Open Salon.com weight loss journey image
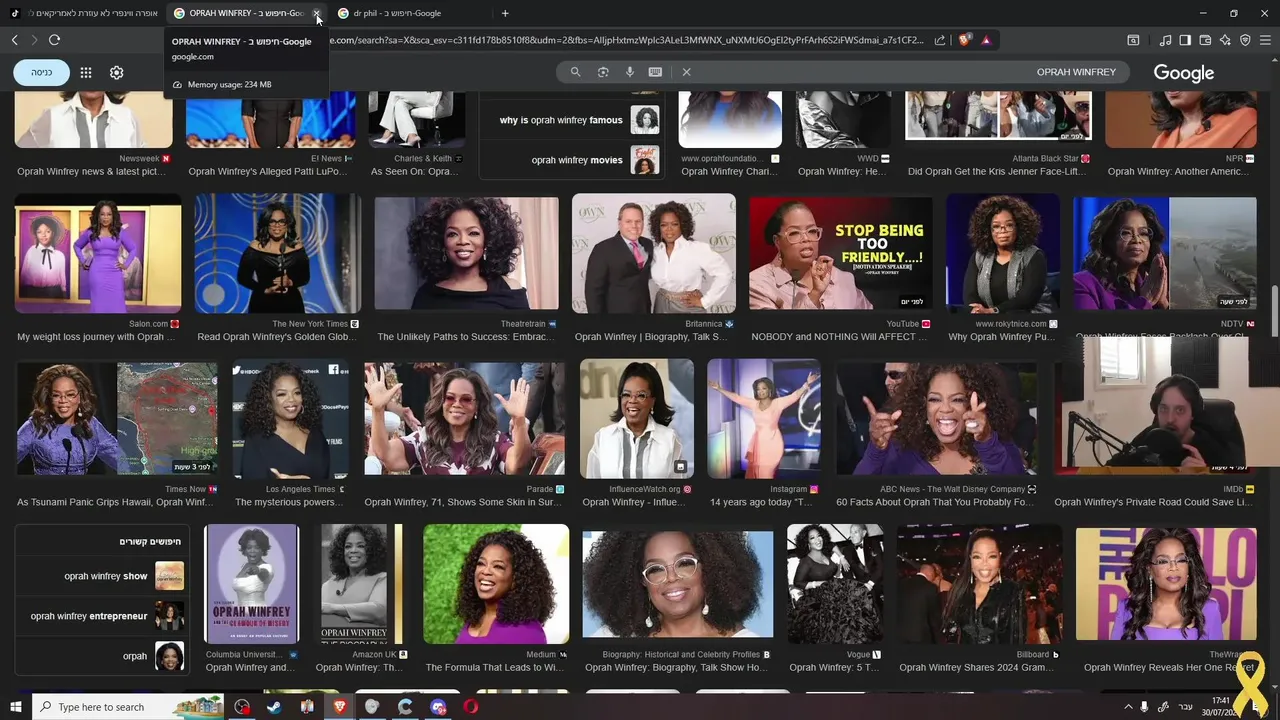The image size is (1280, 720). [x=98, y=254]
